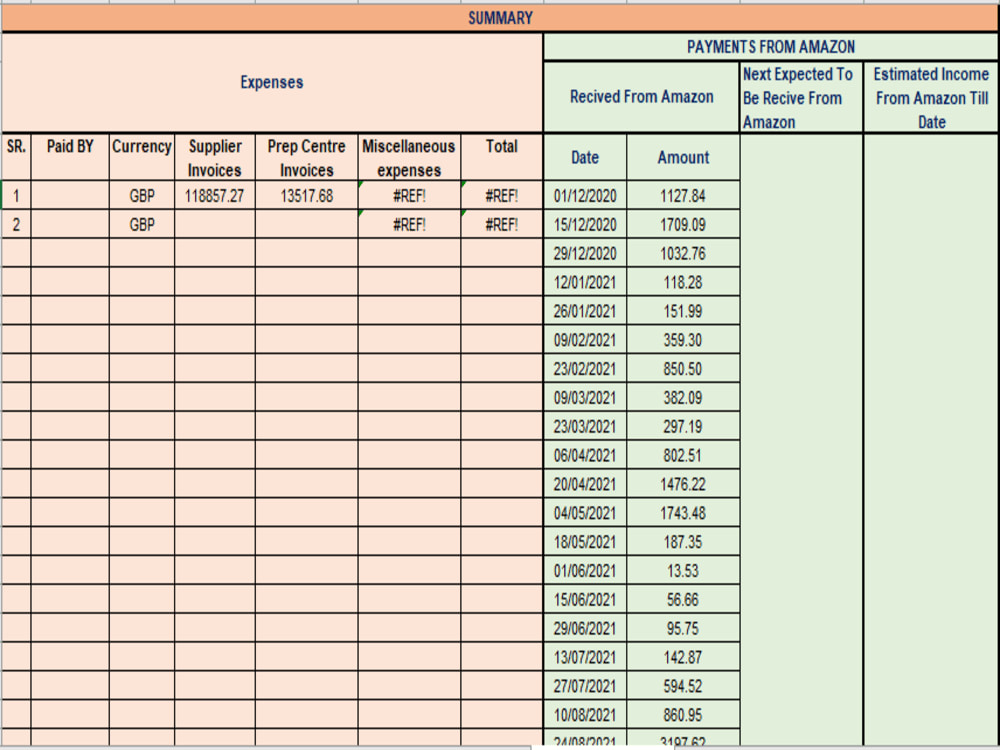Select the date 15/12/2020
This screenshot has height=750, width=1000.
pyautogui.click(x=585, y=224)
